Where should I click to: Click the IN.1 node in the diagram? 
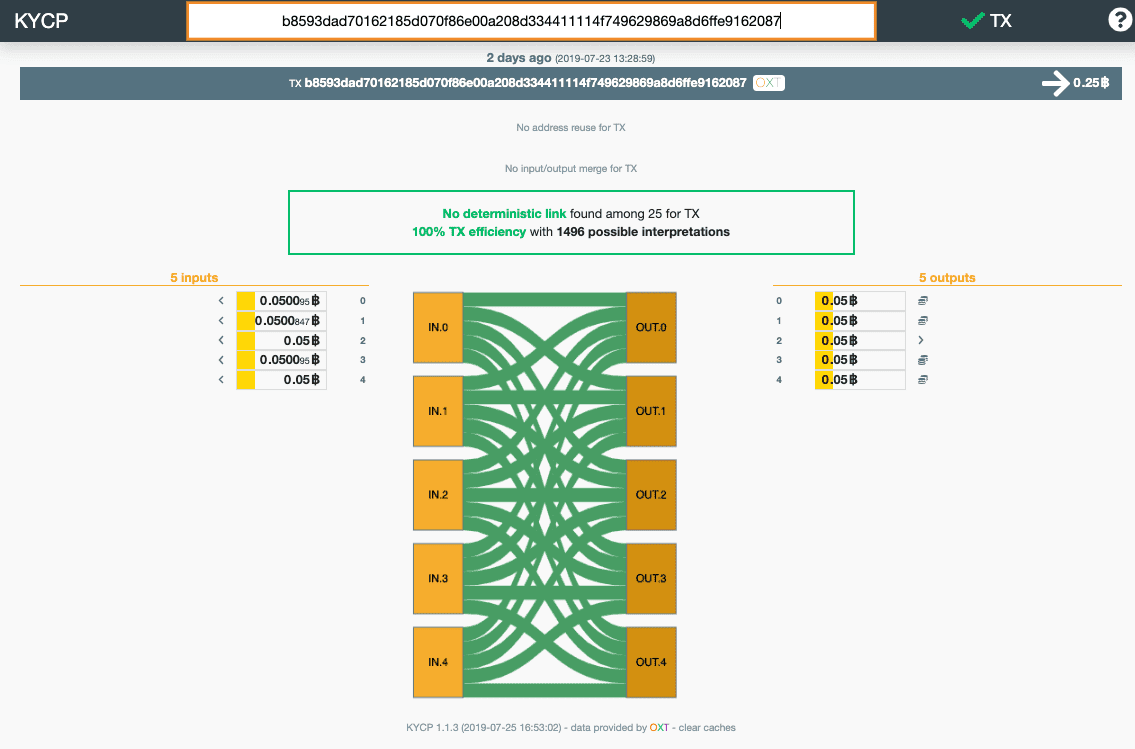click(438, 411)
